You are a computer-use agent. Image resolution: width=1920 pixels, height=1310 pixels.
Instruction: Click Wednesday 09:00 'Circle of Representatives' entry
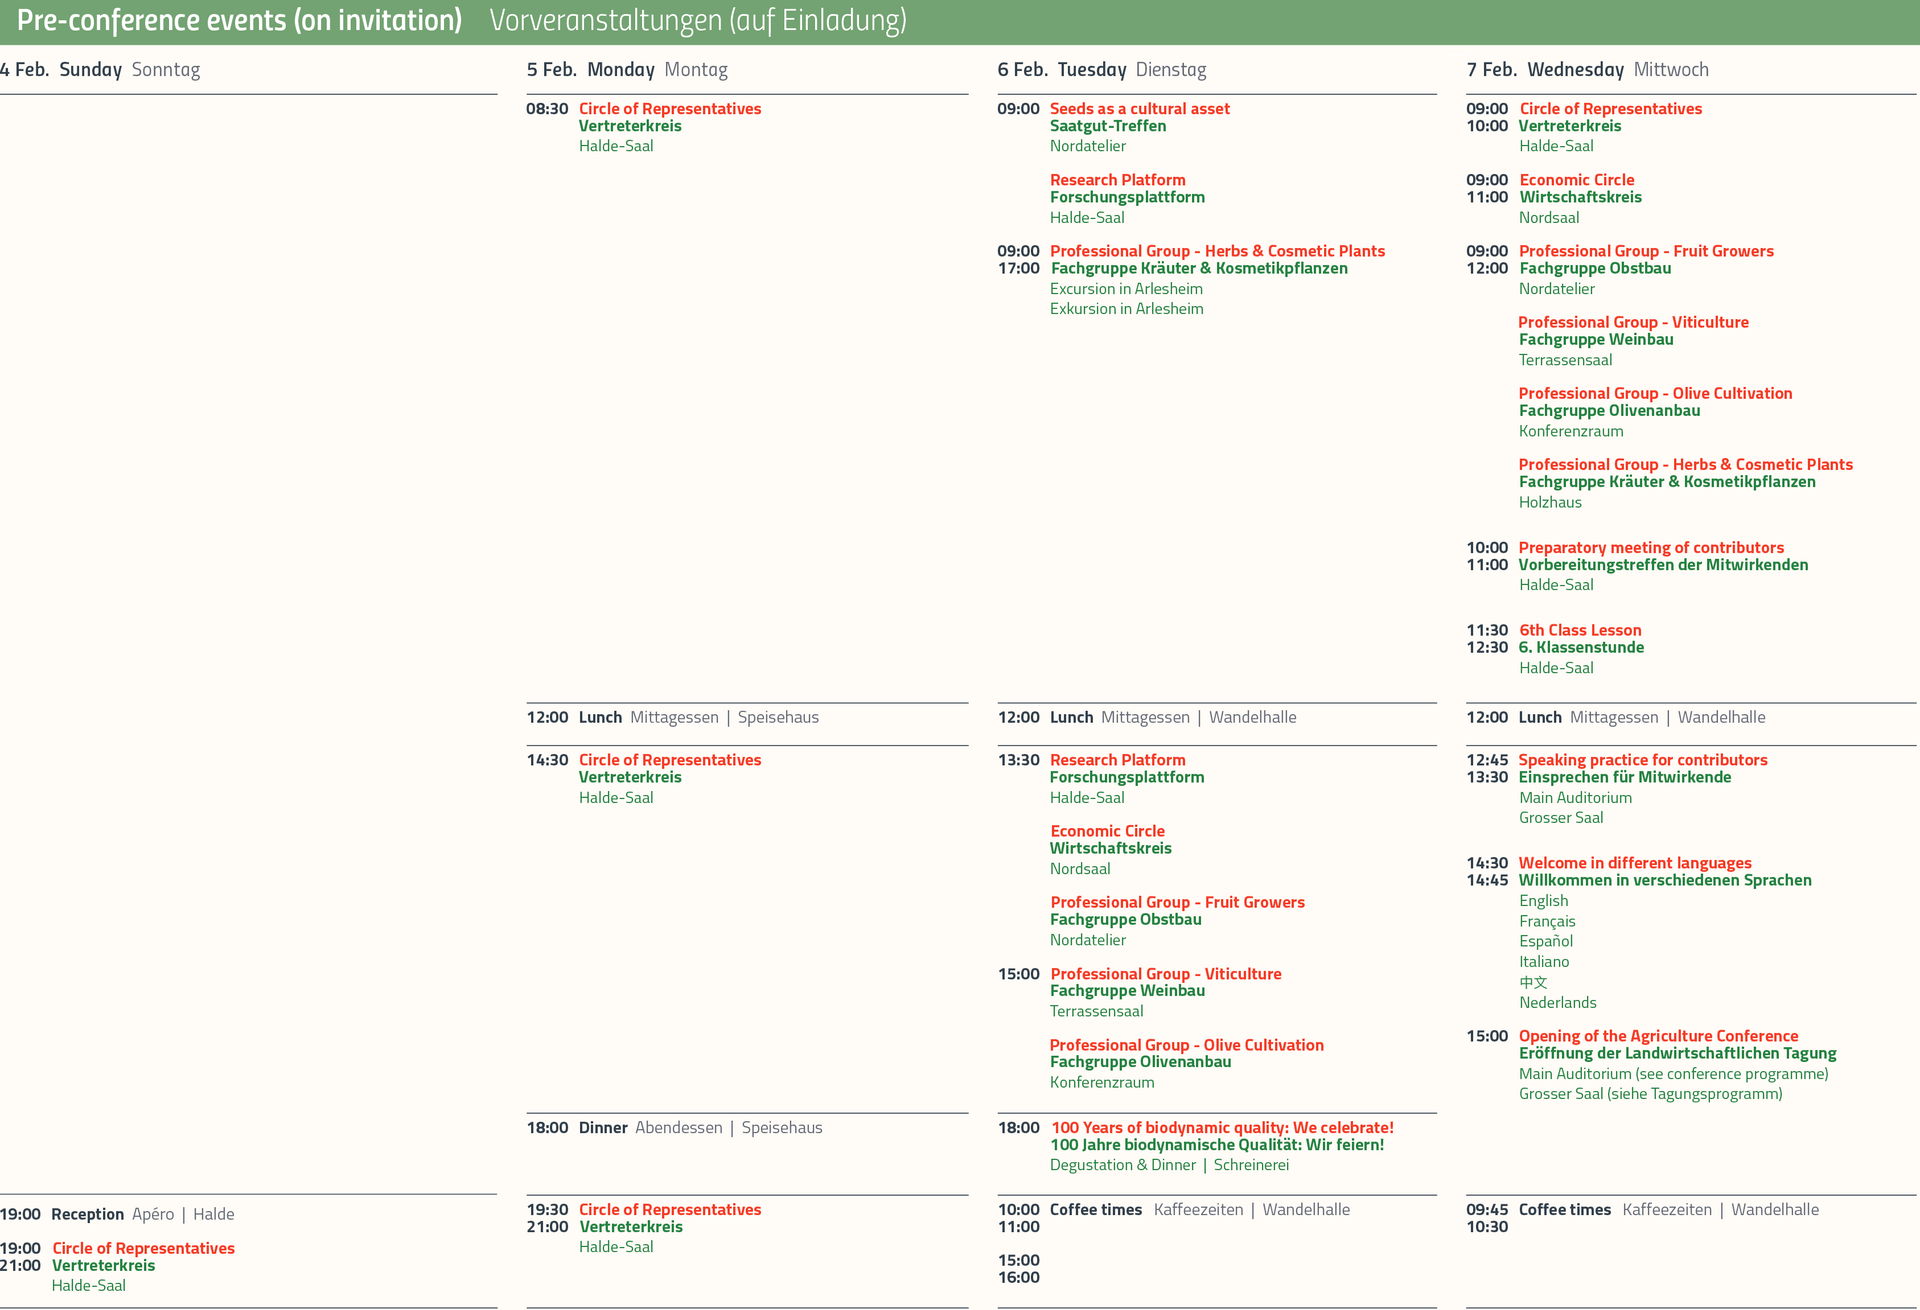pos(1610,109)
